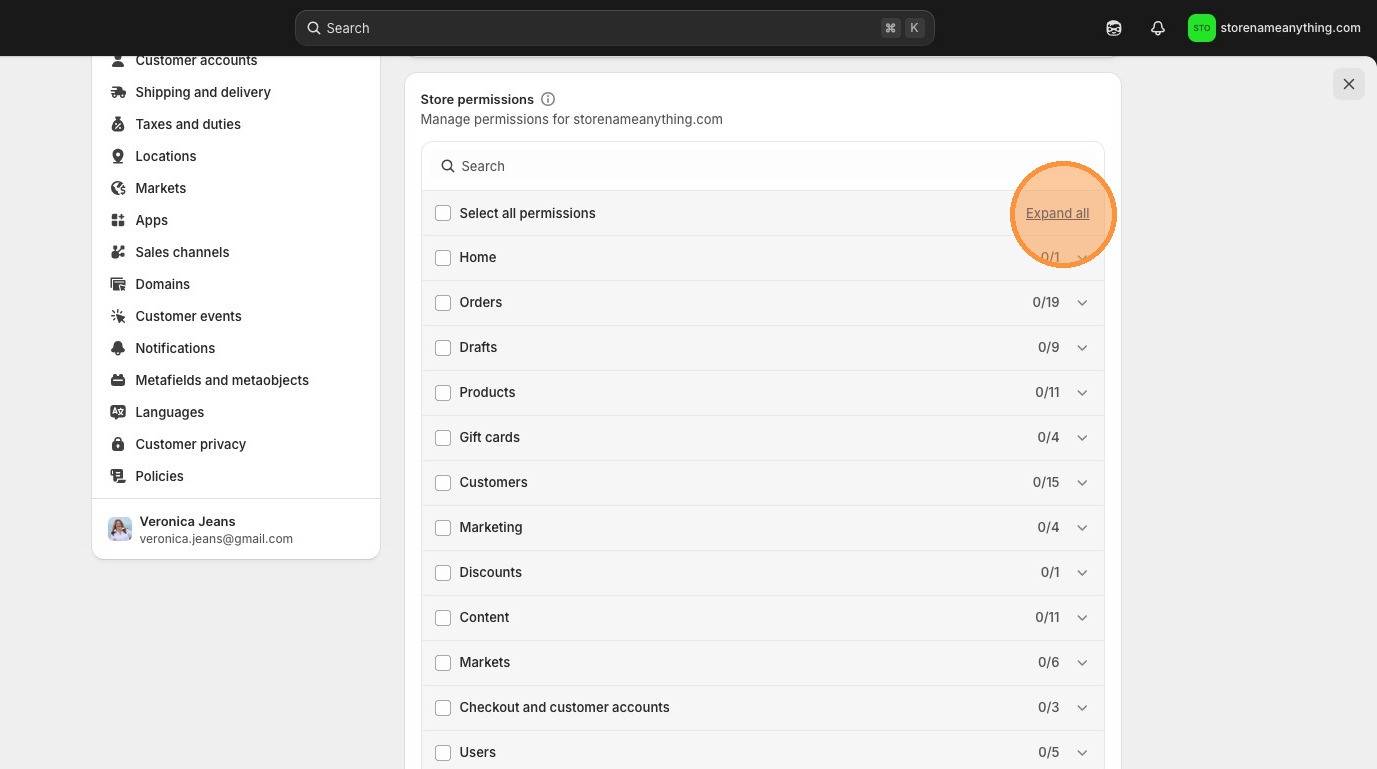Click the green STO store avatar
Image resolution: width=1377 pixels, height=769 pixels.
click(x=1201, y=28)
